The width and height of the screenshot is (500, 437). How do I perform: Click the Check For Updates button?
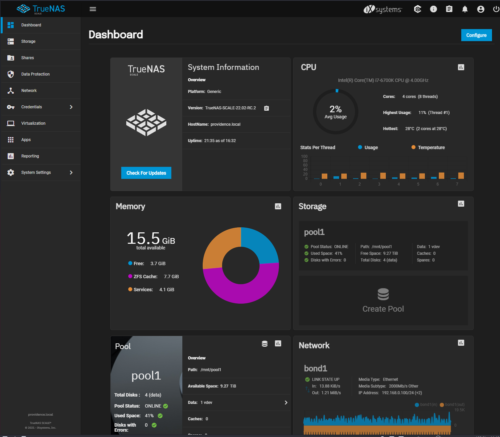click(146, 173)
